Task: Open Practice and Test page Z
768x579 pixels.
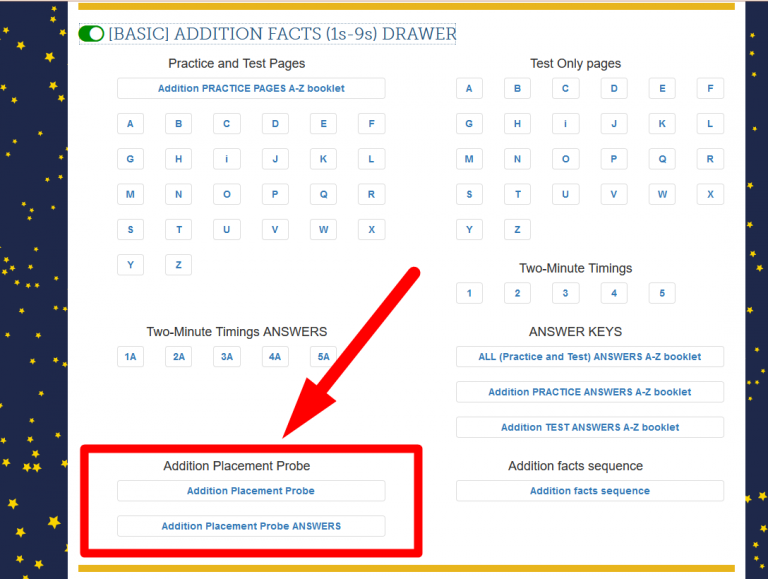Action: click(178, 265)
